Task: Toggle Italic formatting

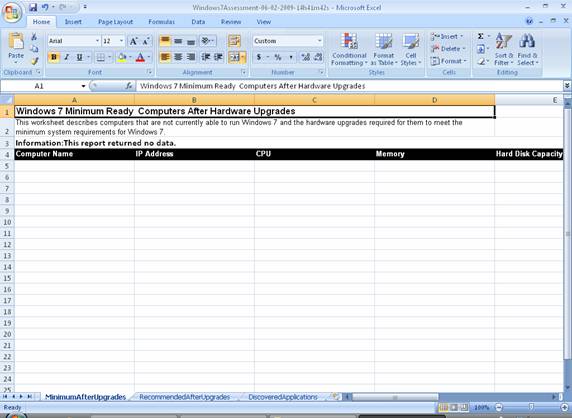Action: [66, 57]
